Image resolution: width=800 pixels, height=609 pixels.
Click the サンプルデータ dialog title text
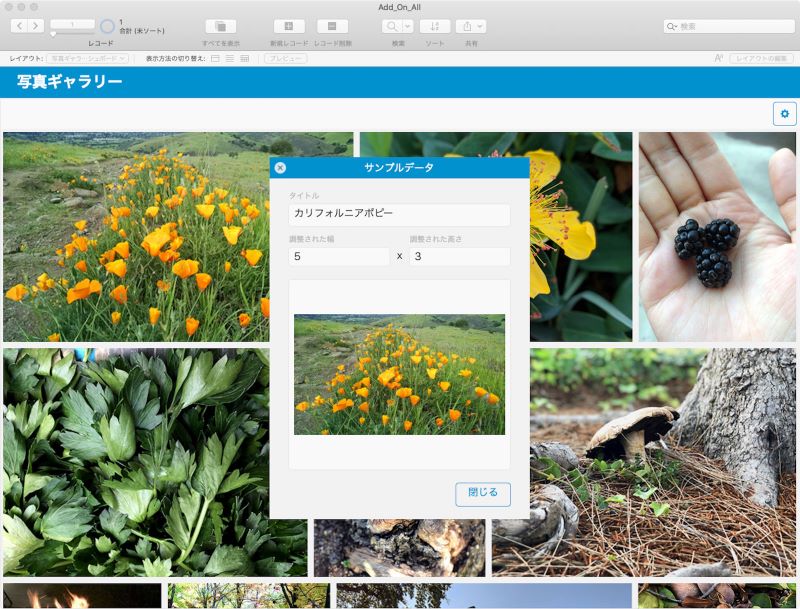click(x=399, y=167)
